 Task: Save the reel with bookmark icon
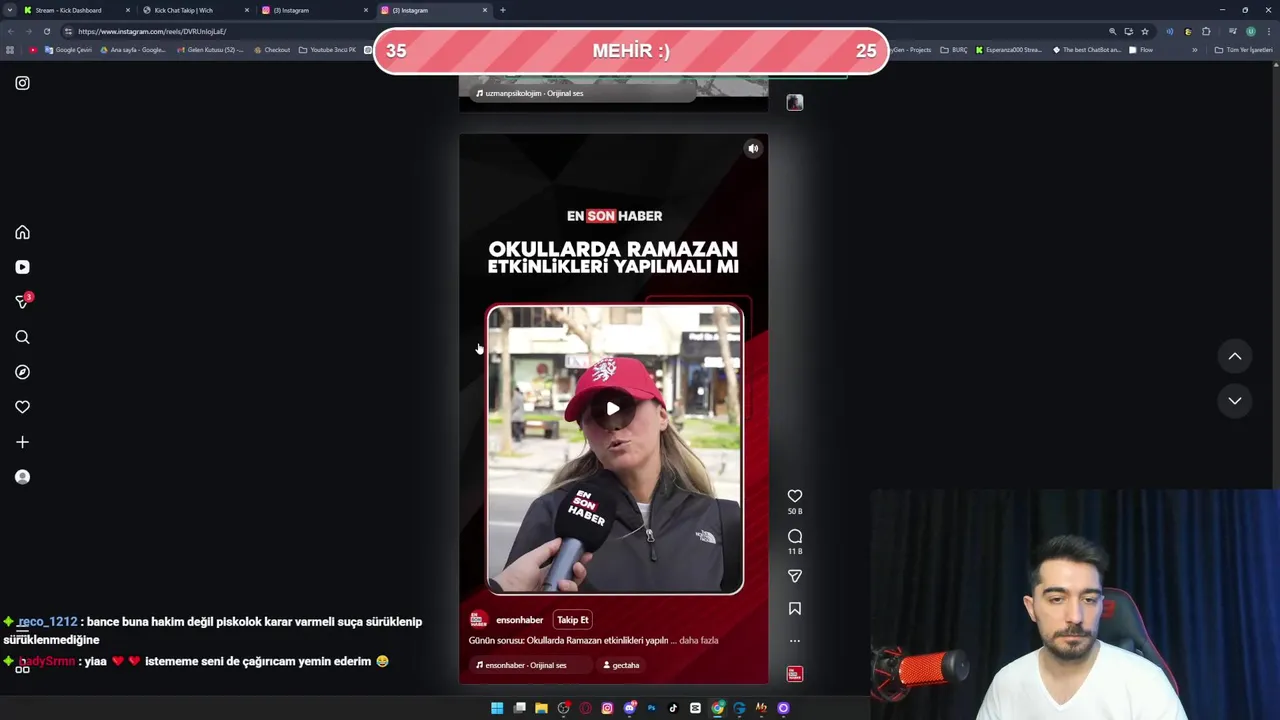tap(795, 608)
